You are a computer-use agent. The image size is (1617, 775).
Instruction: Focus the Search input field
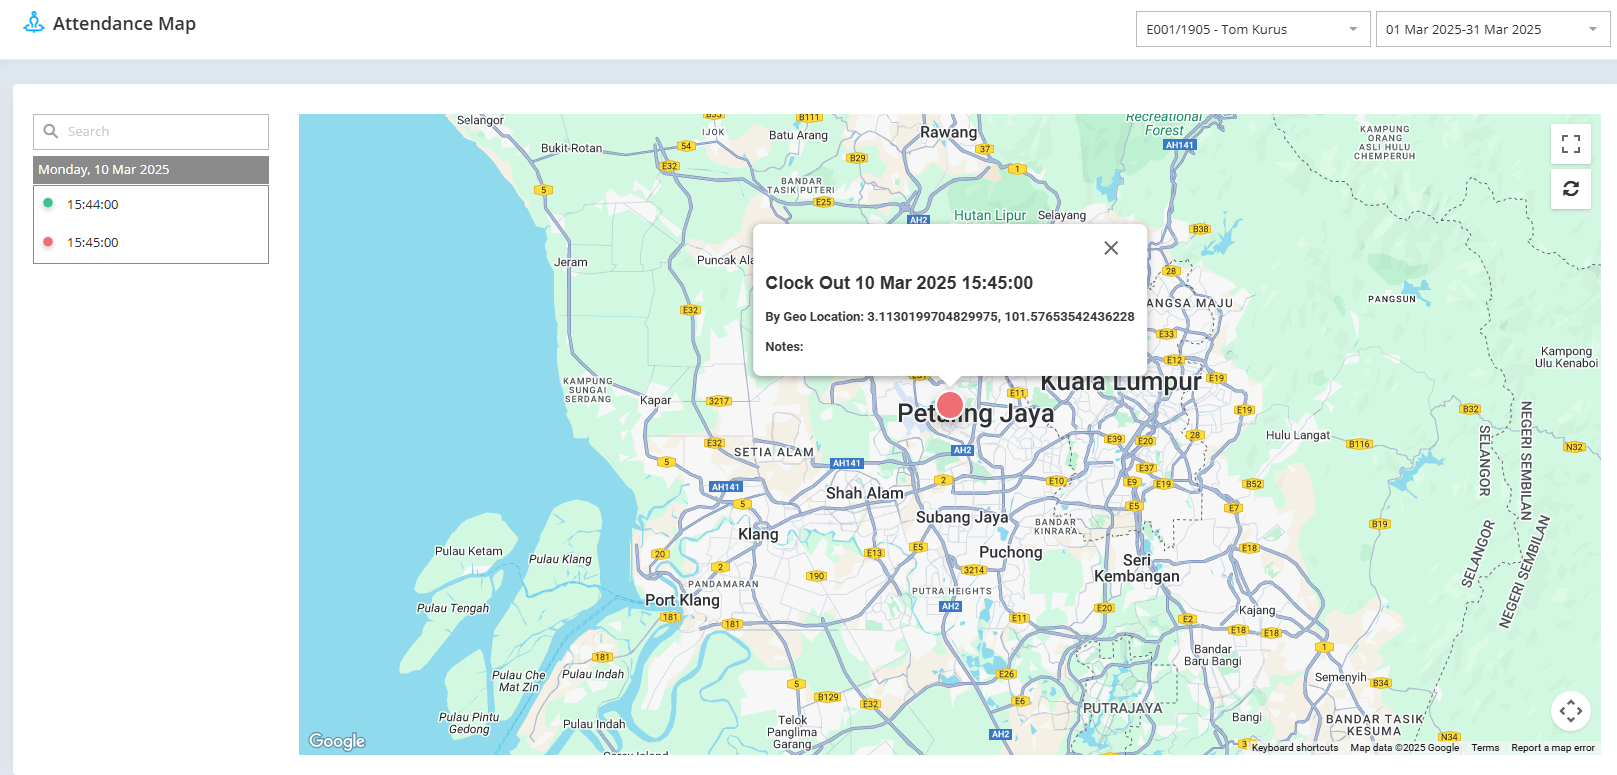(x=151, y=131)
